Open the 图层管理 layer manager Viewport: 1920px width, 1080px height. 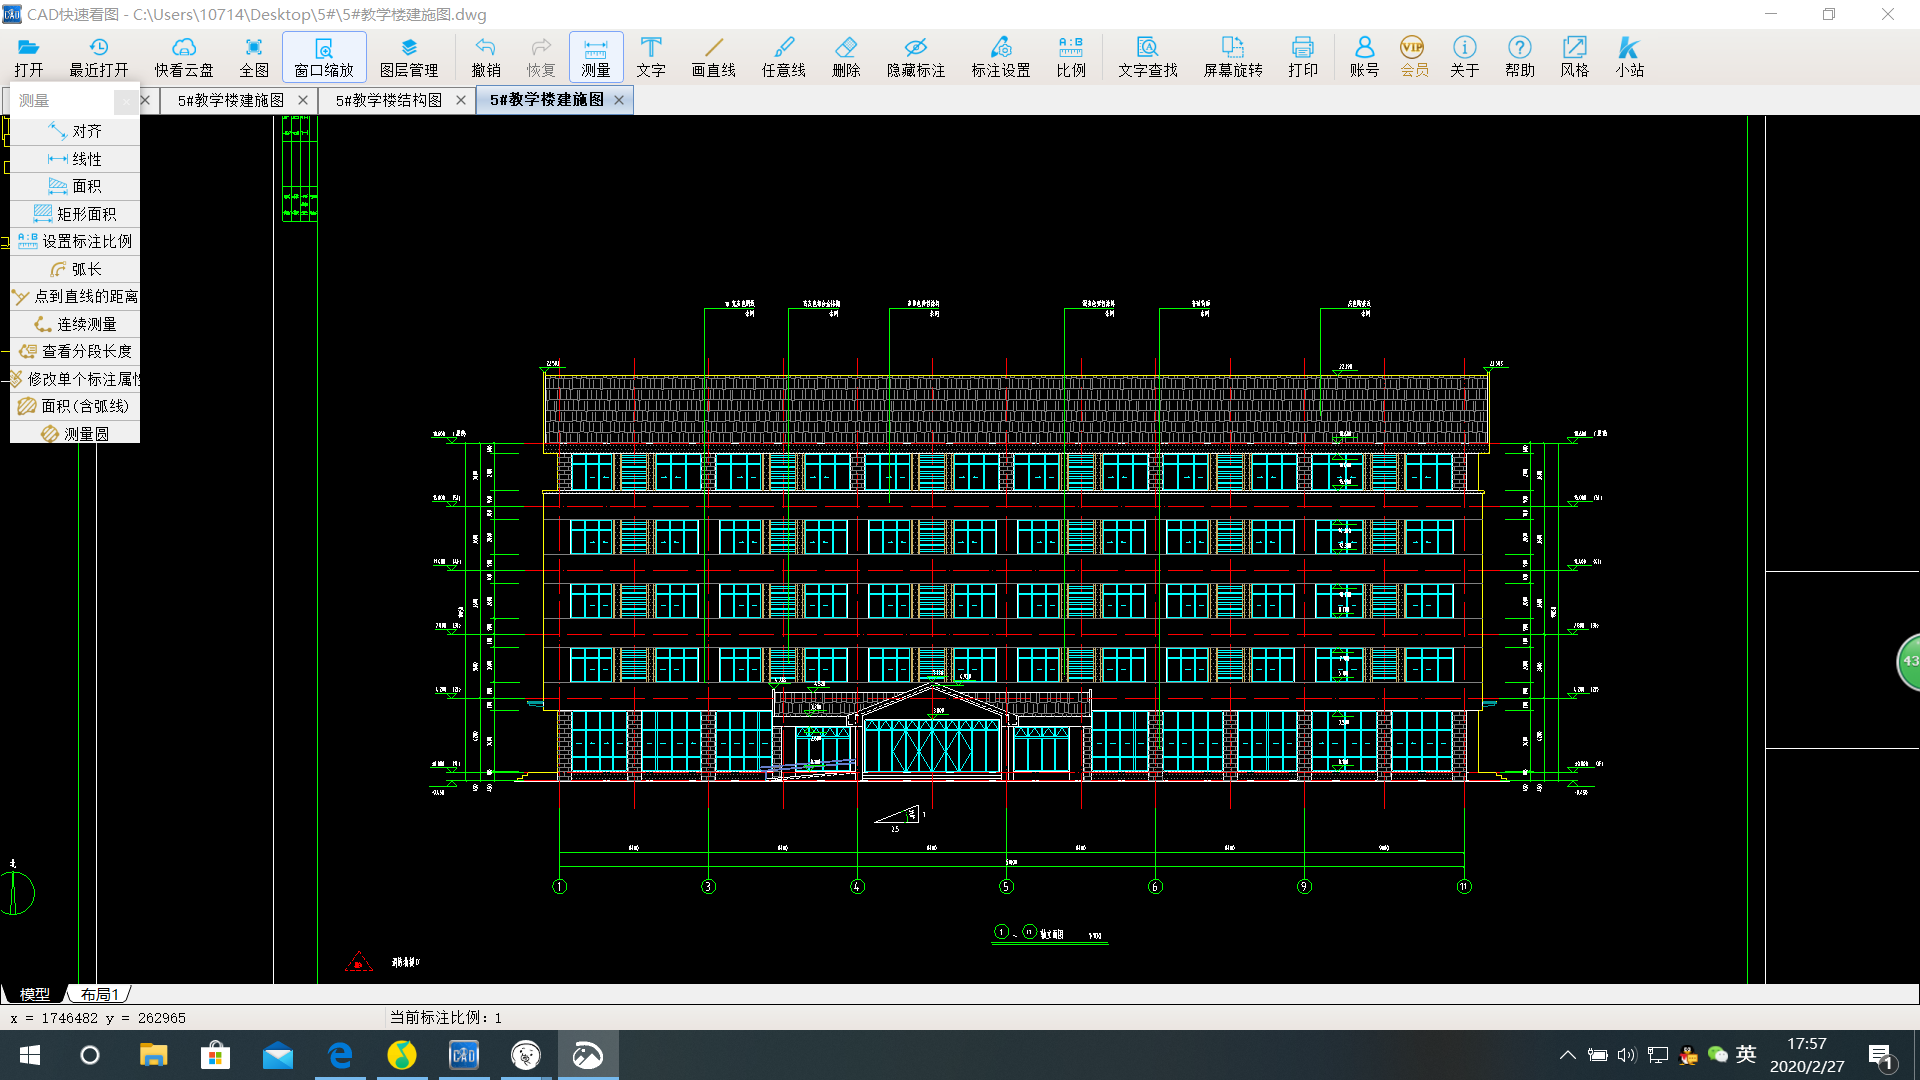tap(409, 57)
